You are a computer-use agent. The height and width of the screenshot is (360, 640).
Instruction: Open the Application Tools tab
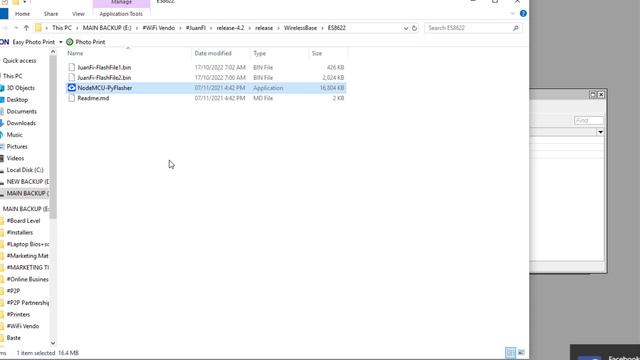pos(121,14)
